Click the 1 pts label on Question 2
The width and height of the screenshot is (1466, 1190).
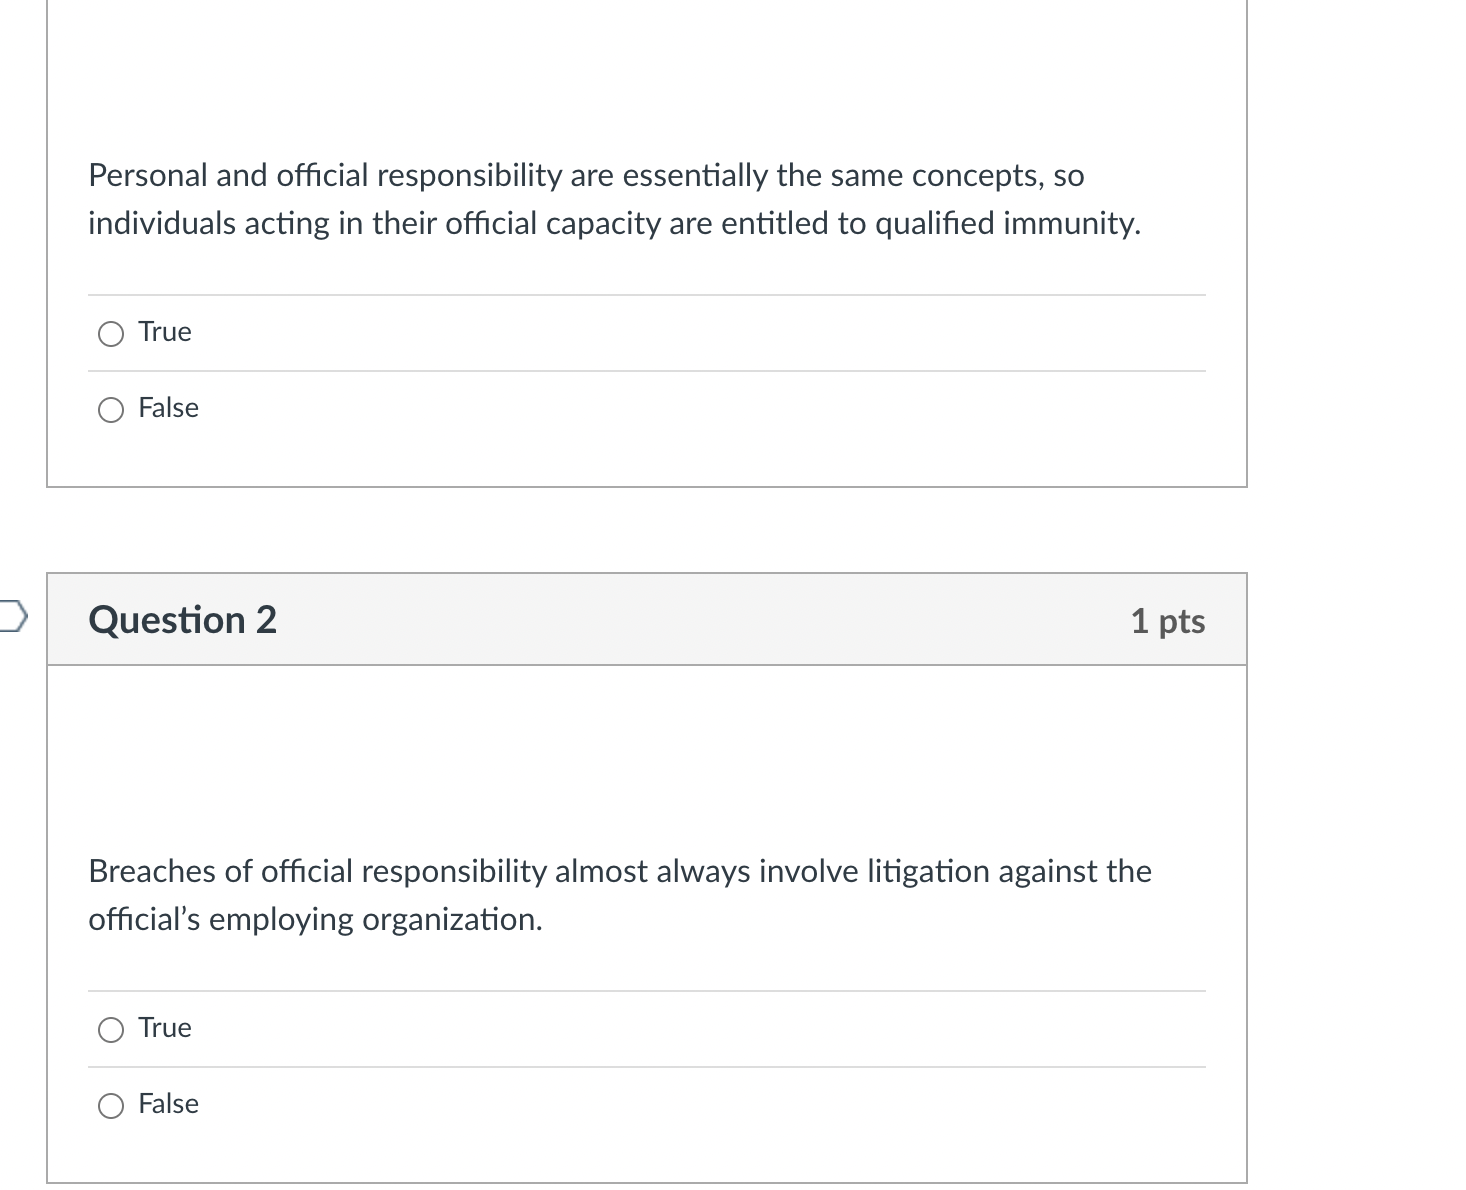coord(1168,620)
